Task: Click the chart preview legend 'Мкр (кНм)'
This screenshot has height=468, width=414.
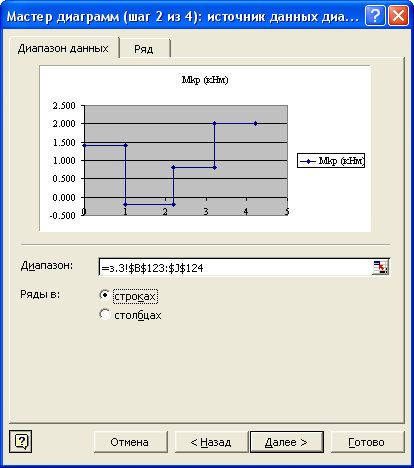Action: click(331, 161)
